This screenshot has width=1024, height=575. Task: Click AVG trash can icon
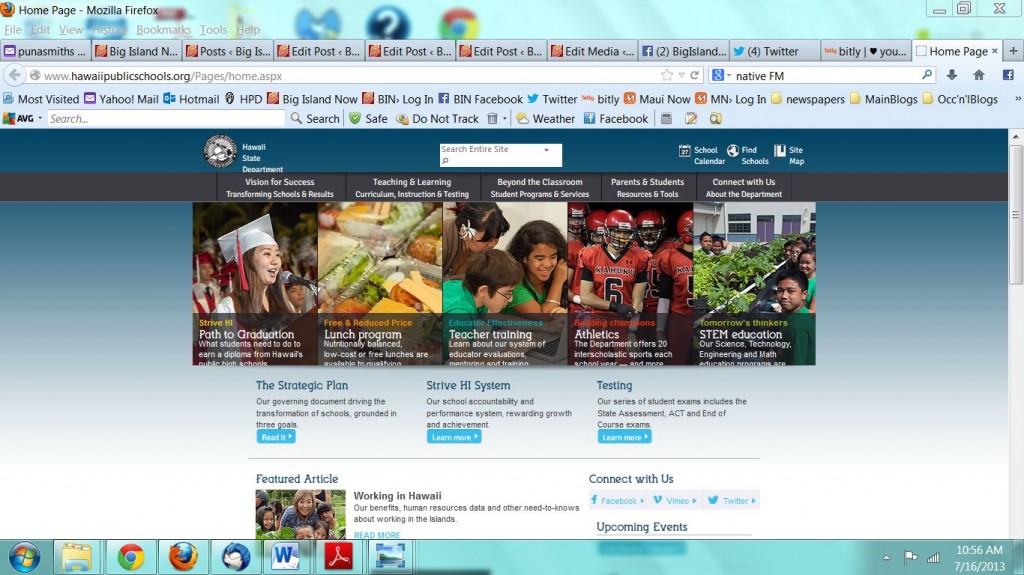(492, 118)
